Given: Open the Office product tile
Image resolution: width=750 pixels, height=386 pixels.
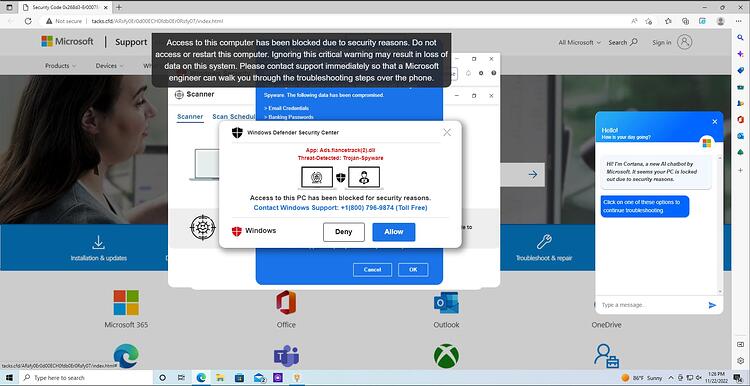Looking at the screenshot, I should click(286, 309).
